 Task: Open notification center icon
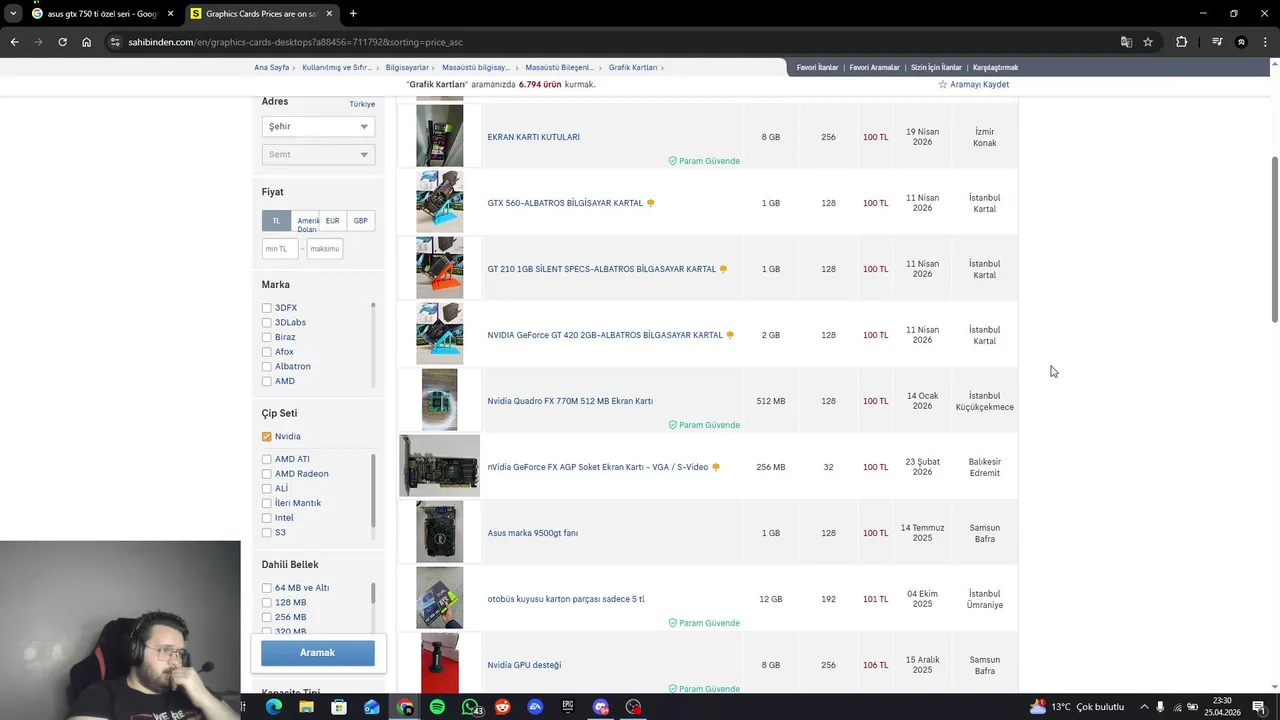coord(1259,707)
